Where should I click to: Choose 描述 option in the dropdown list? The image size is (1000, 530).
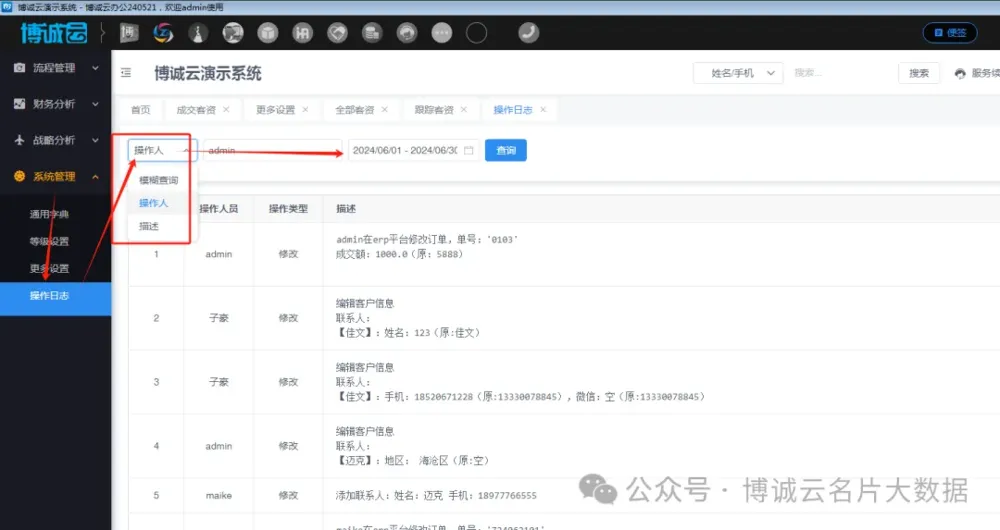149,226
